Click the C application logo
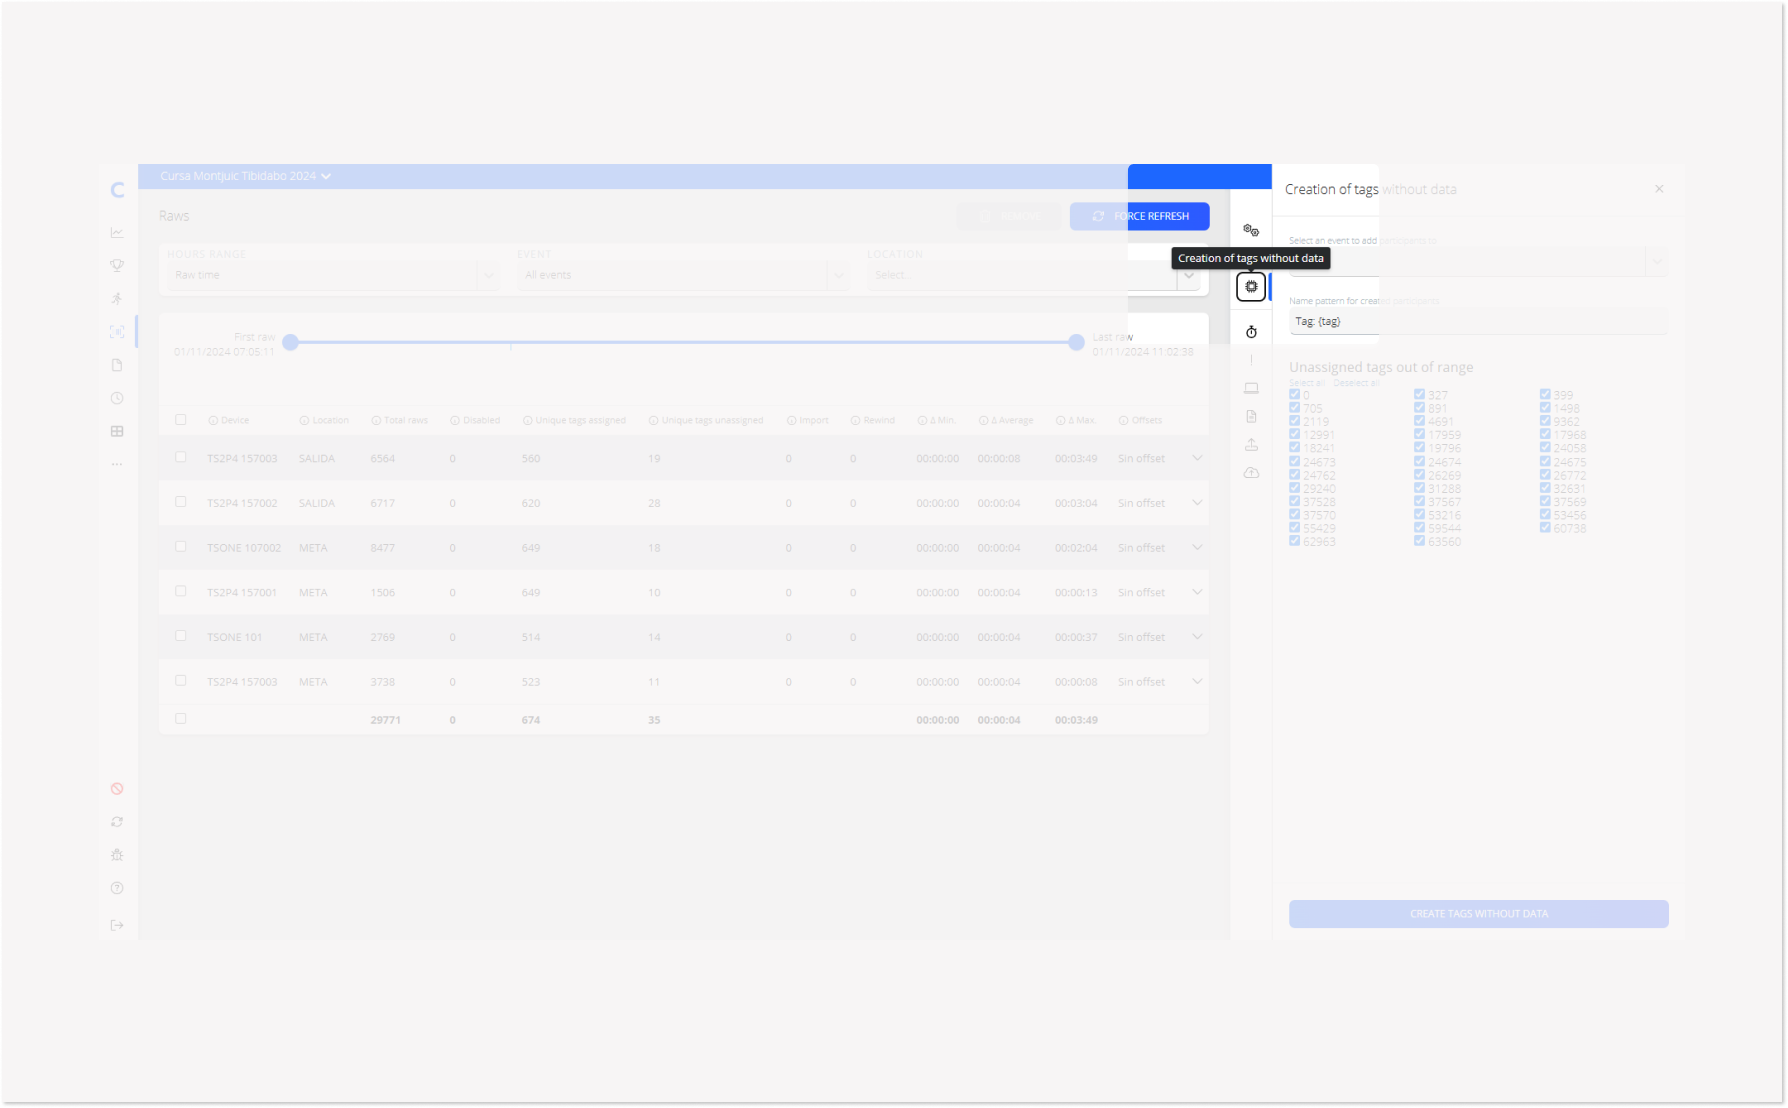The height and width of the screenshot is (1108, 1788). 117,190
